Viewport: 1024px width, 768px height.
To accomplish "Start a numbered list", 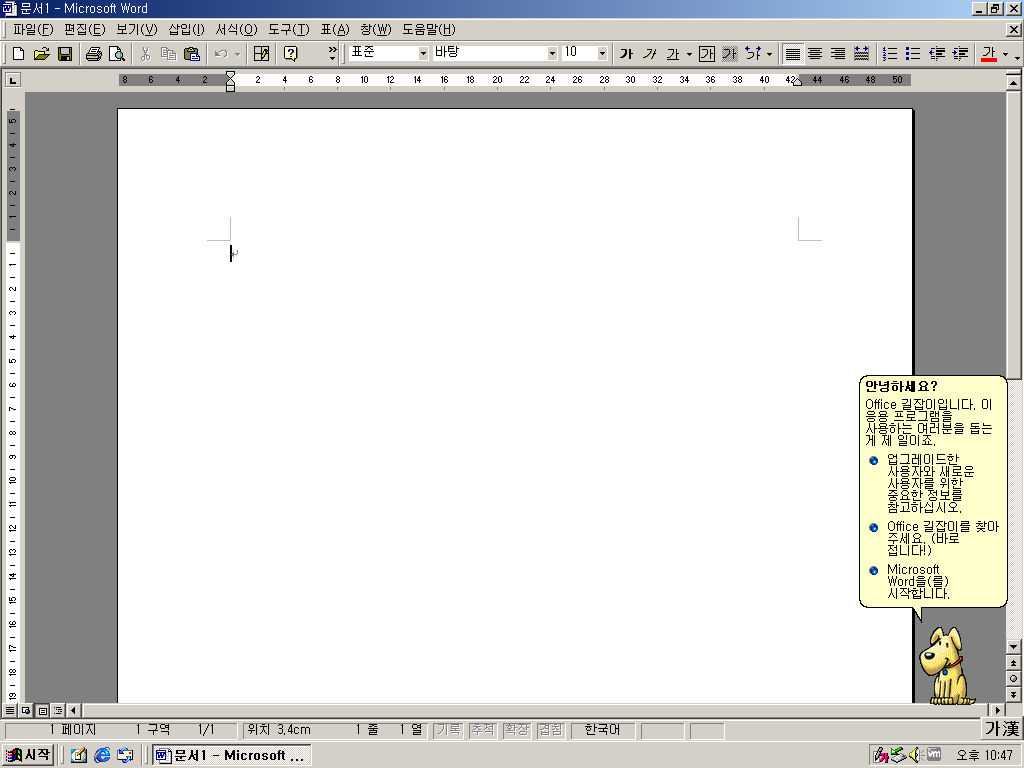I will tap(889, 54).
